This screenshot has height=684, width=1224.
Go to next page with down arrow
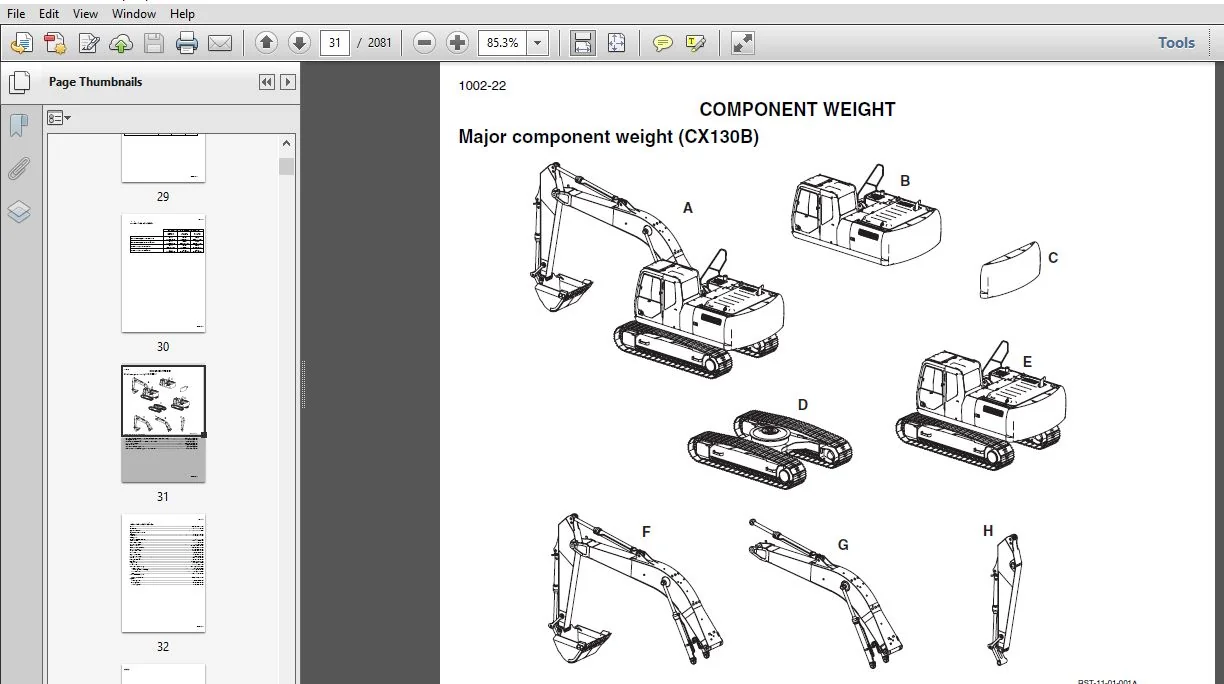[x=299, y=42]
